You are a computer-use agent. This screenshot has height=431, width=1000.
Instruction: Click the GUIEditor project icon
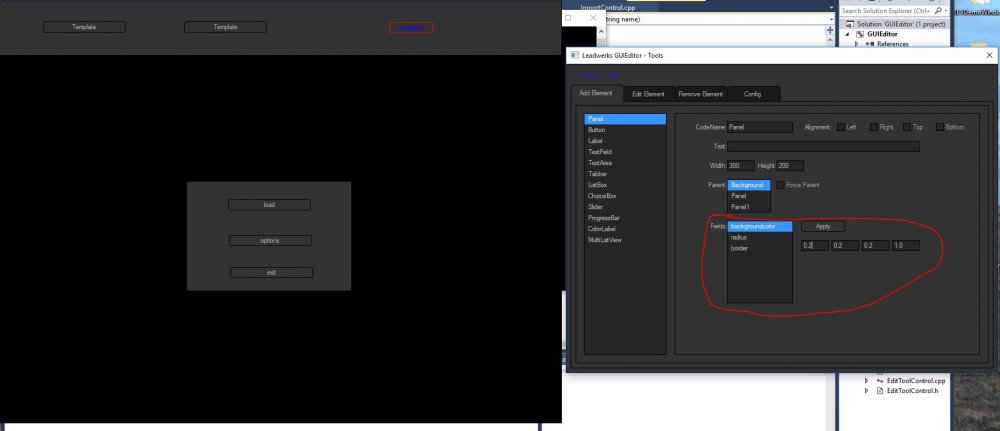[860, 34]
